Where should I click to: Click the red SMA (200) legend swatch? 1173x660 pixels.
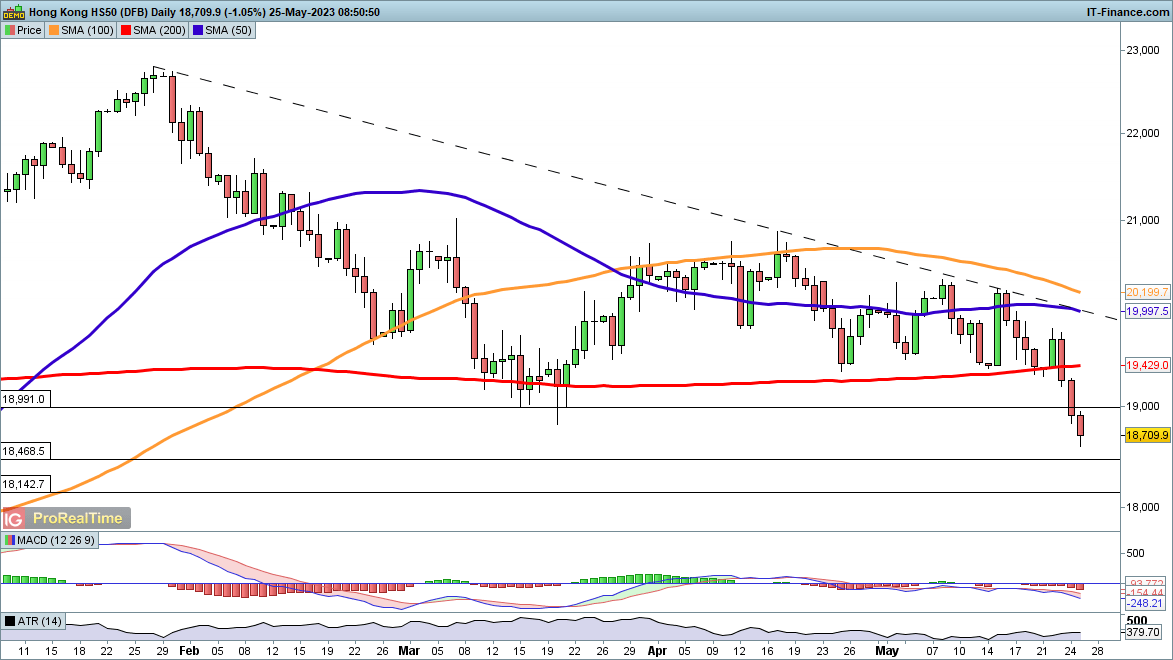(126, 31)
